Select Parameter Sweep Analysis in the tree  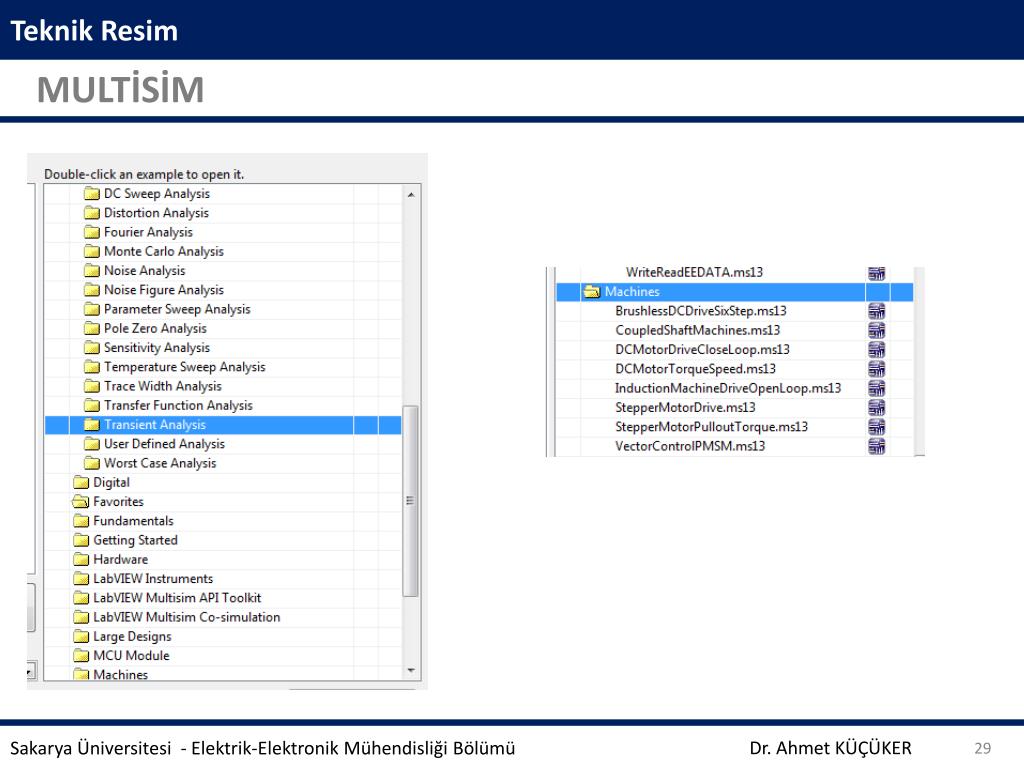click(177, 309)
